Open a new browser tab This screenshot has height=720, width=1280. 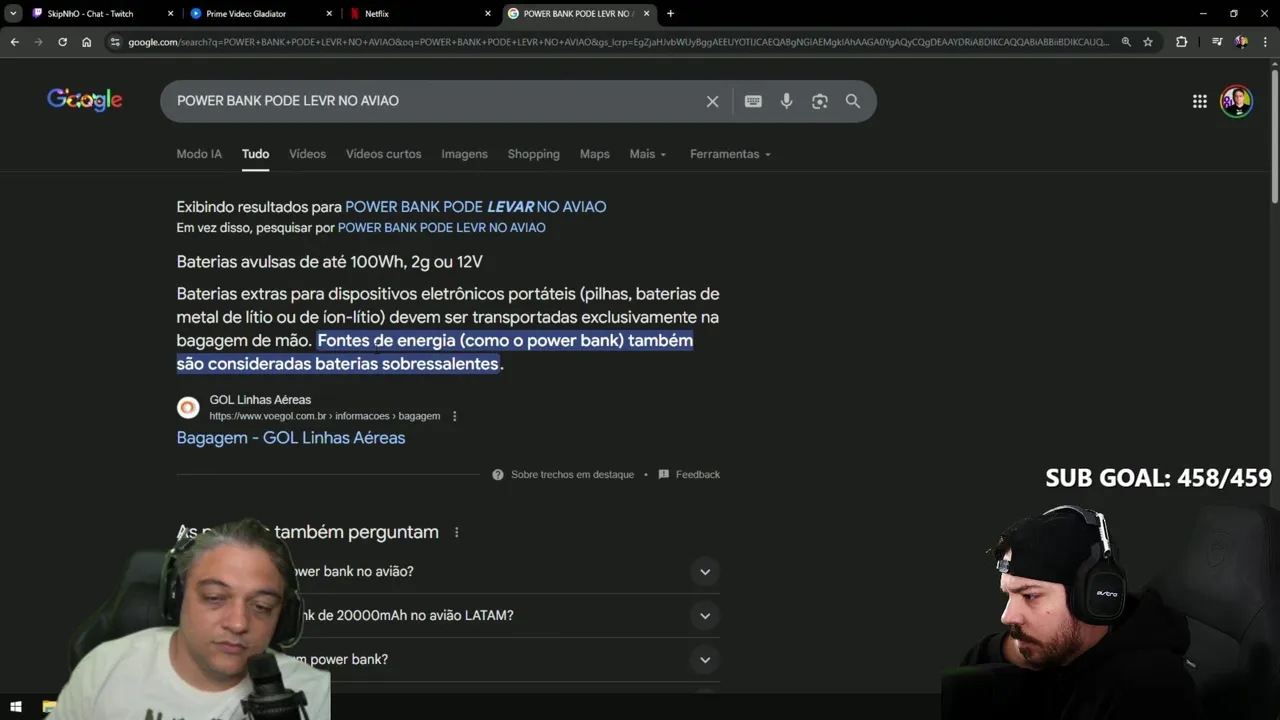point(670,14)
